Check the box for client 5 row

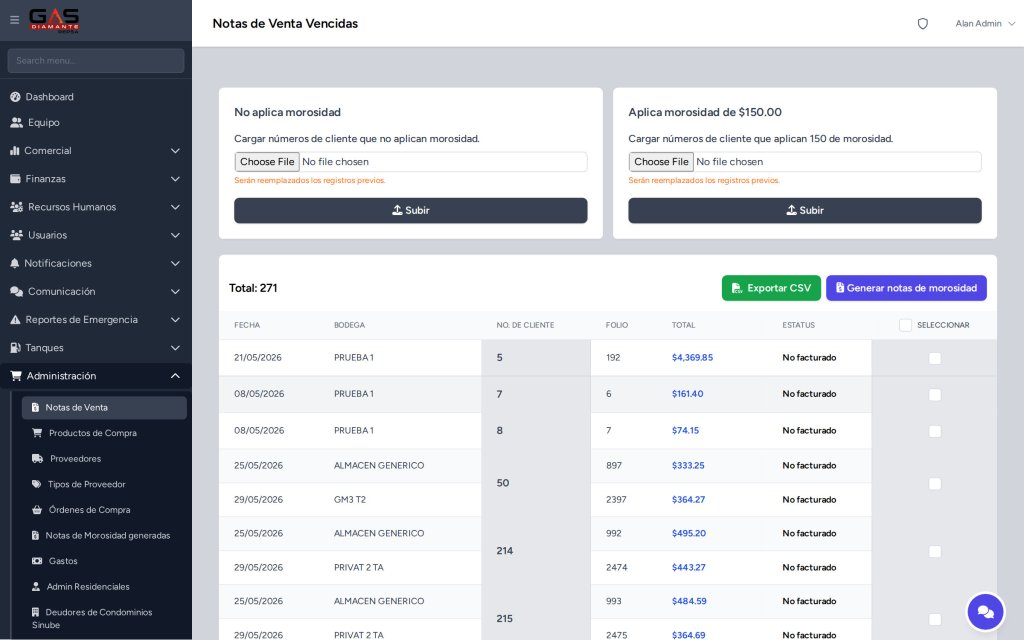point(935,358)
